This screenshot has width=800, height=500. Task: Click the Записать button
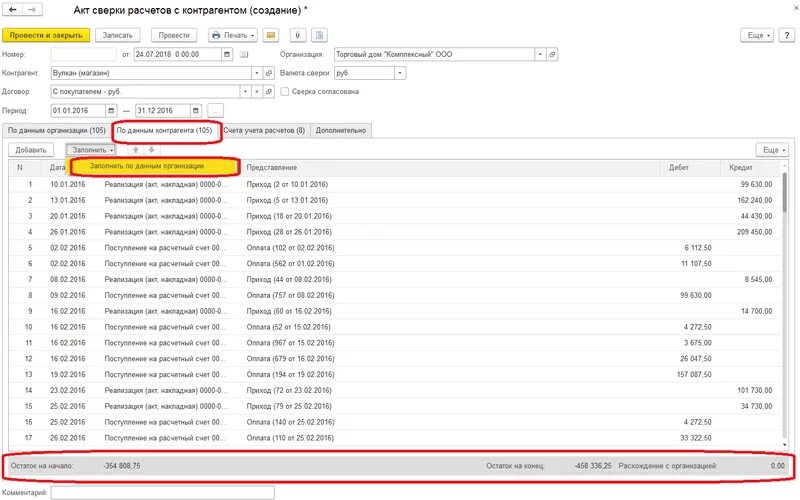[x=117, y=35]
